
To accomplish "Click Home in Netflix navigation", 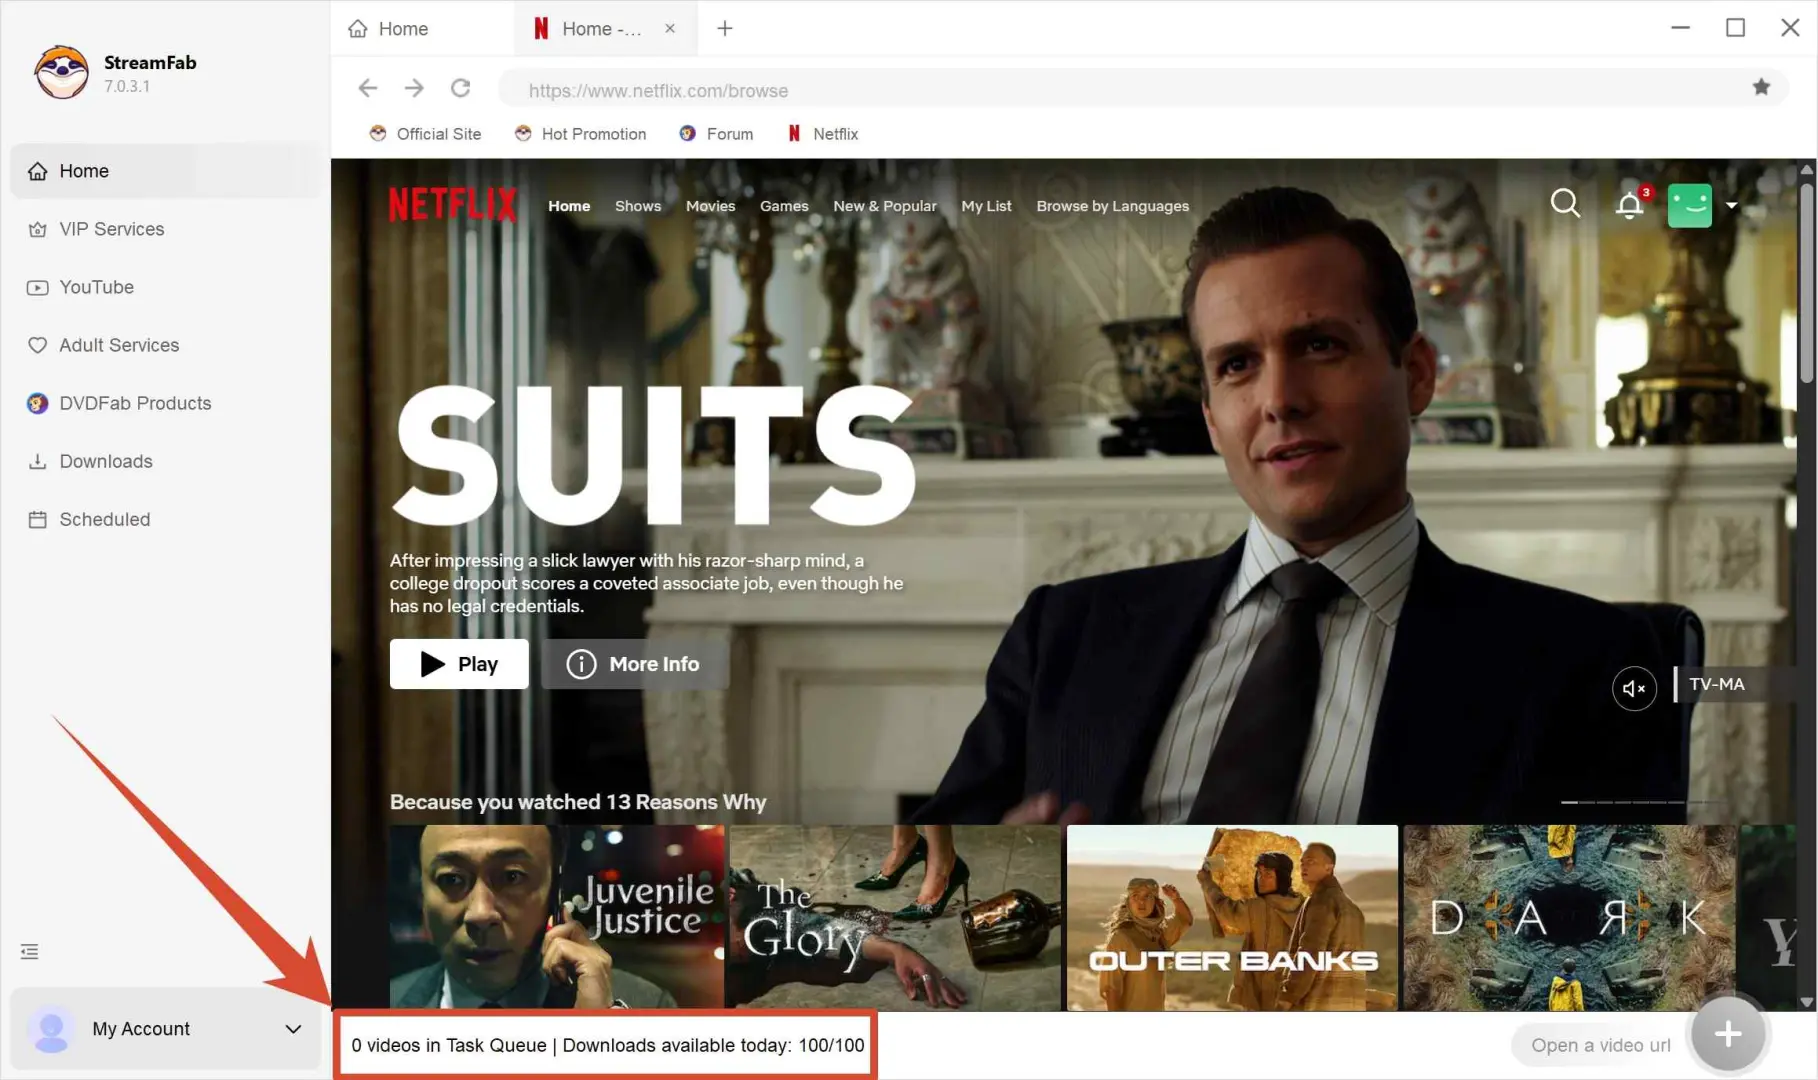I will (569, 206).
